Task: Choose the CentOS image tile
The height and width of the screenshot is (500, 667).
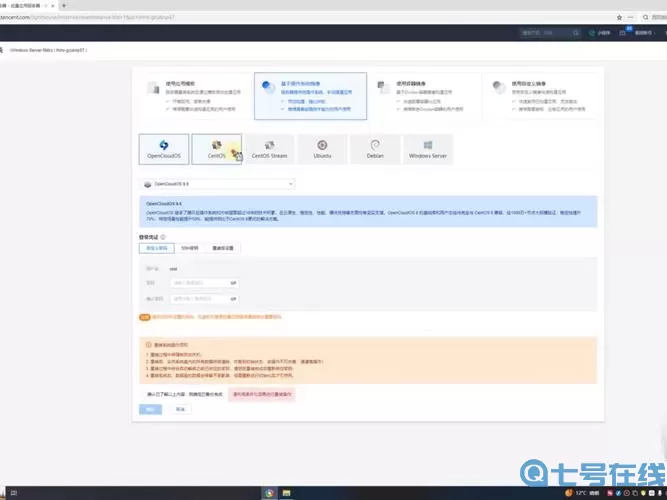Action: click(x=216, y=149)
